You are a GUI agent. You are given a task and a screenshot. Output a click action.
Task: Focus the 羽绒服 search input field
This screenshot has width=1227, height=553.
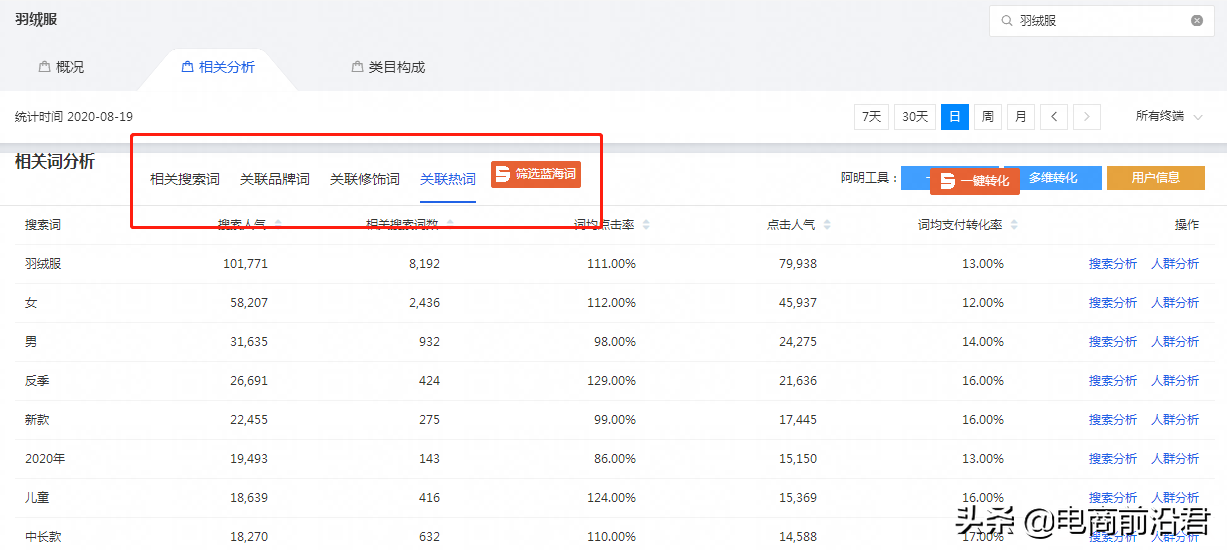pyautogui.click(x=1102, y=20)
